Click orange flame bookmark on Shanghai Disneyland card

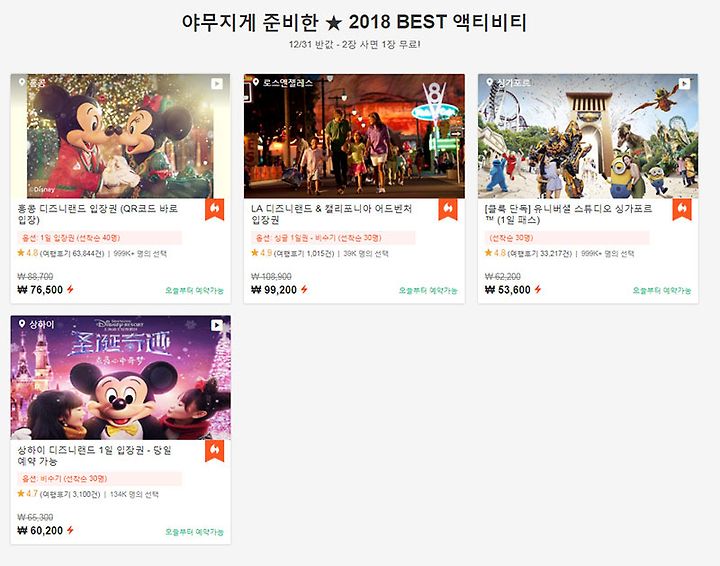(214, 450)
